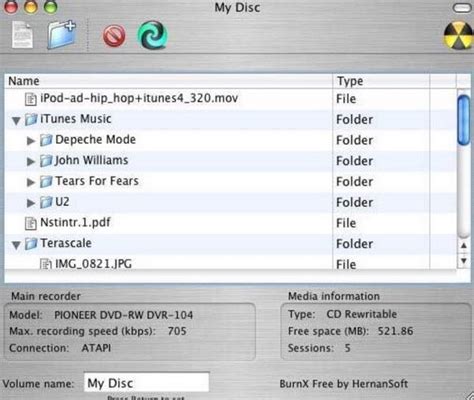Click the blue vertical scrollbar thumb
474x400 pixels.
(x=463, y=120)
